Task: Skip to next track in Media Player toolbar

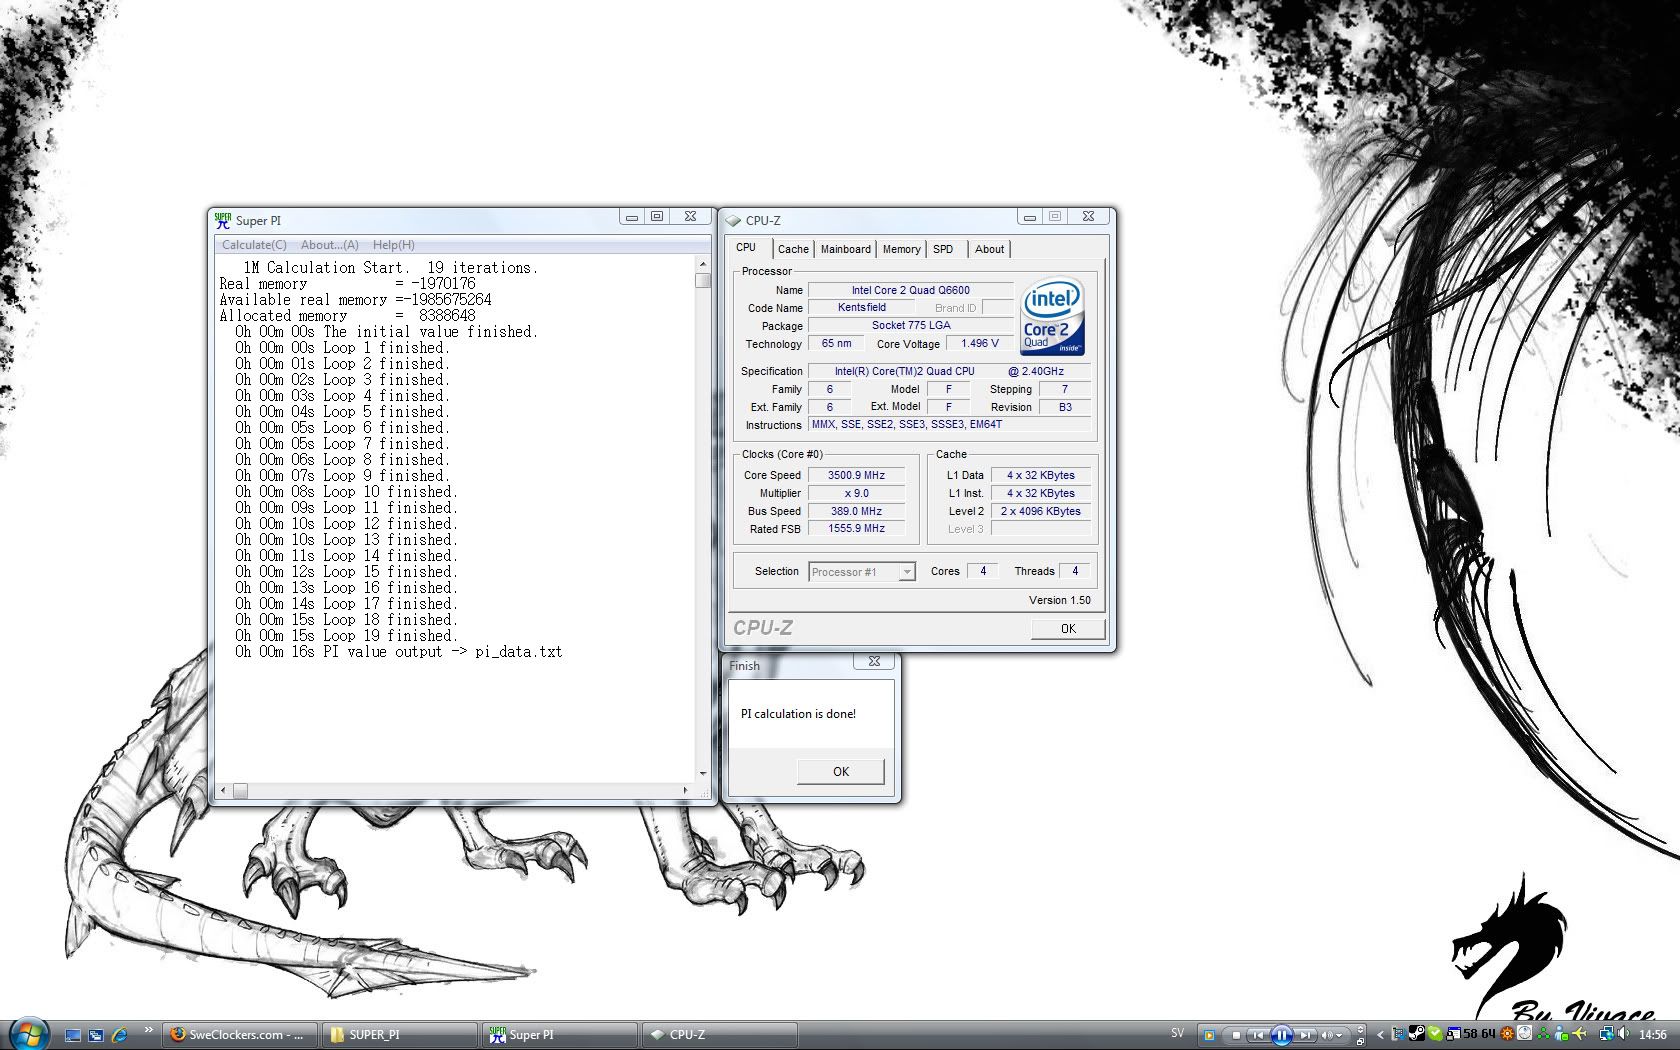Action: [x=1305, y=1035]
